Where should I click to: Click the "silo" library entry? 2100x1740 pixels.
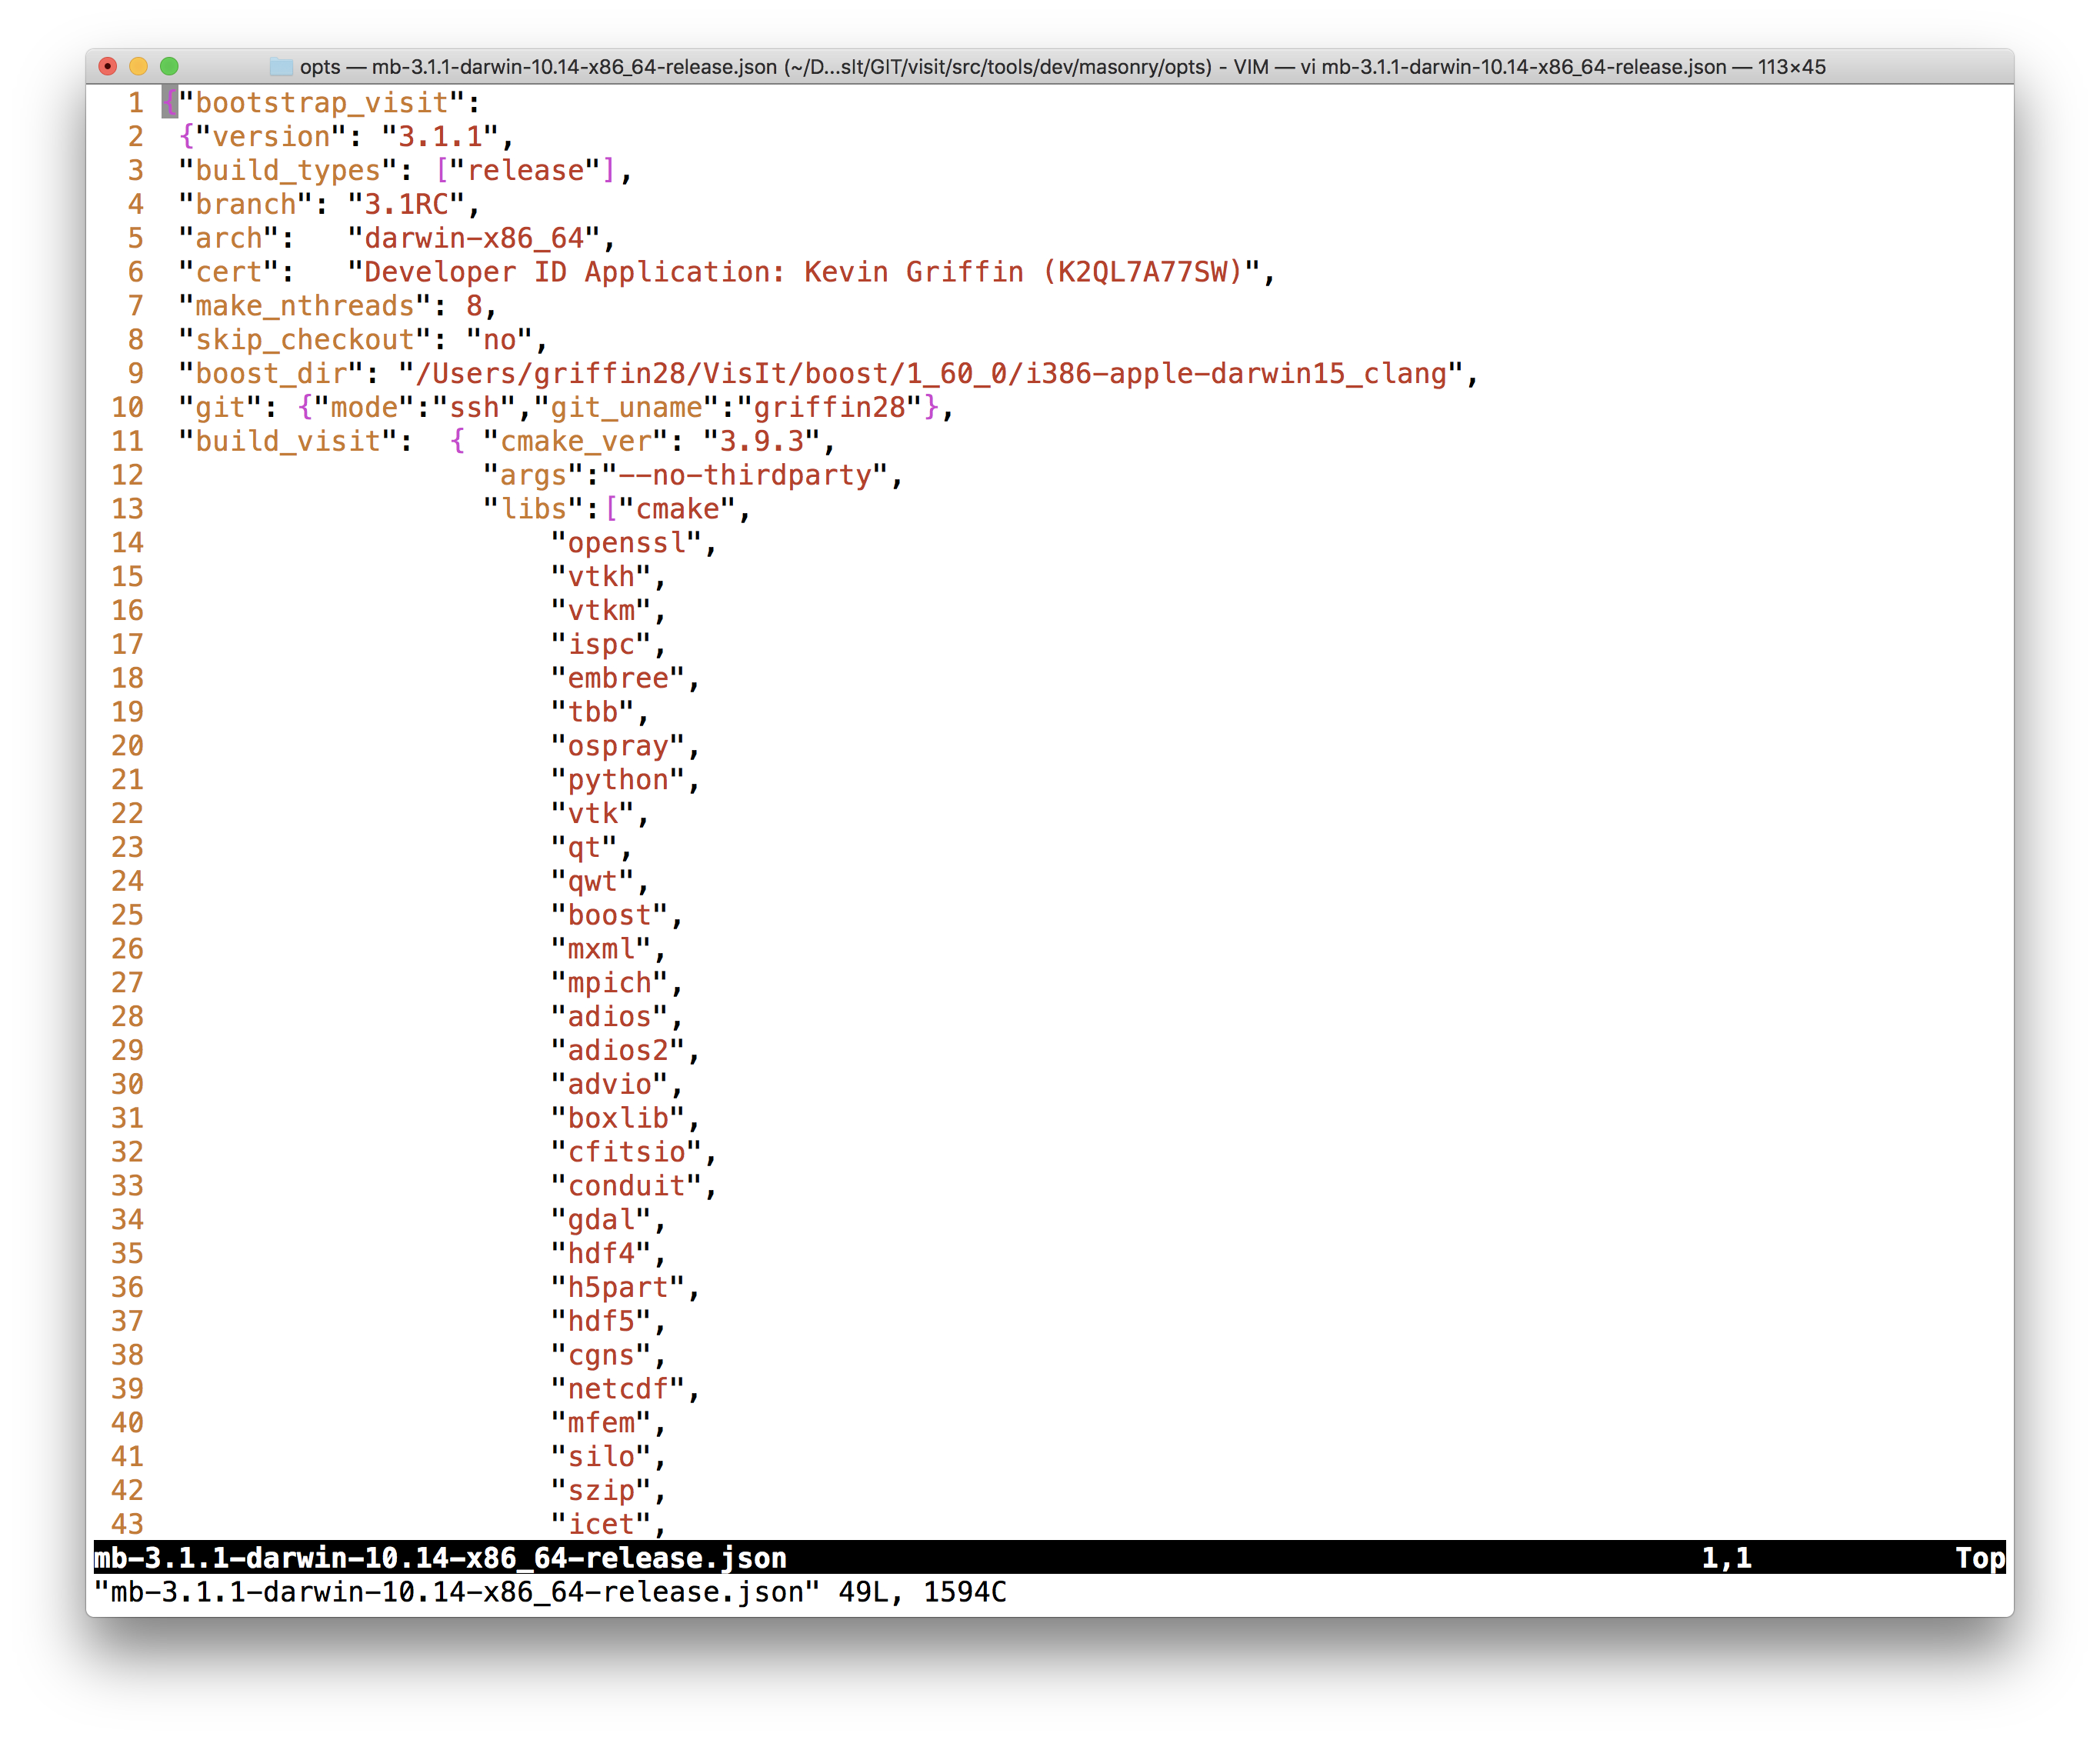(x=601, y=1457)
